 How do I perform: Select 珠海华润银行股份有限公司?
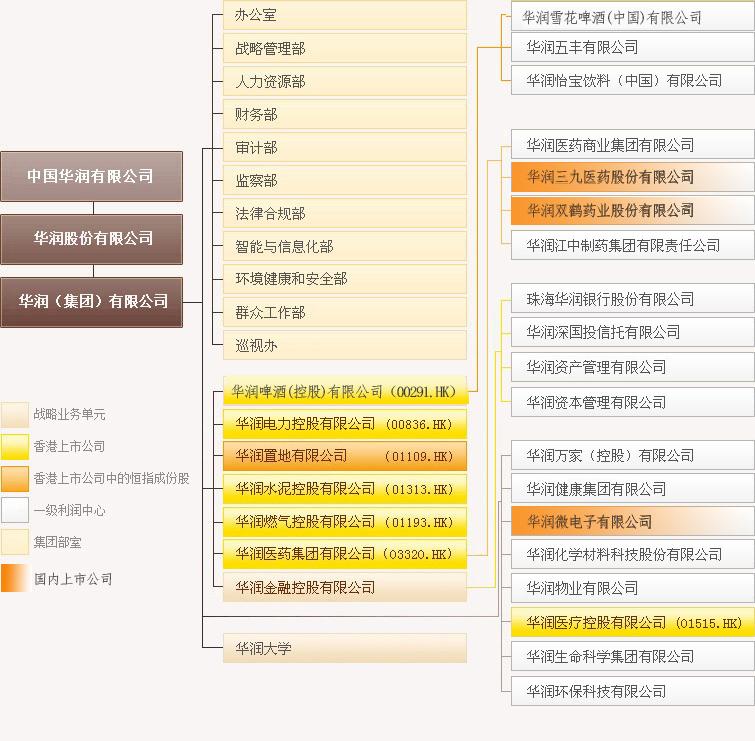tap(633, 299)
